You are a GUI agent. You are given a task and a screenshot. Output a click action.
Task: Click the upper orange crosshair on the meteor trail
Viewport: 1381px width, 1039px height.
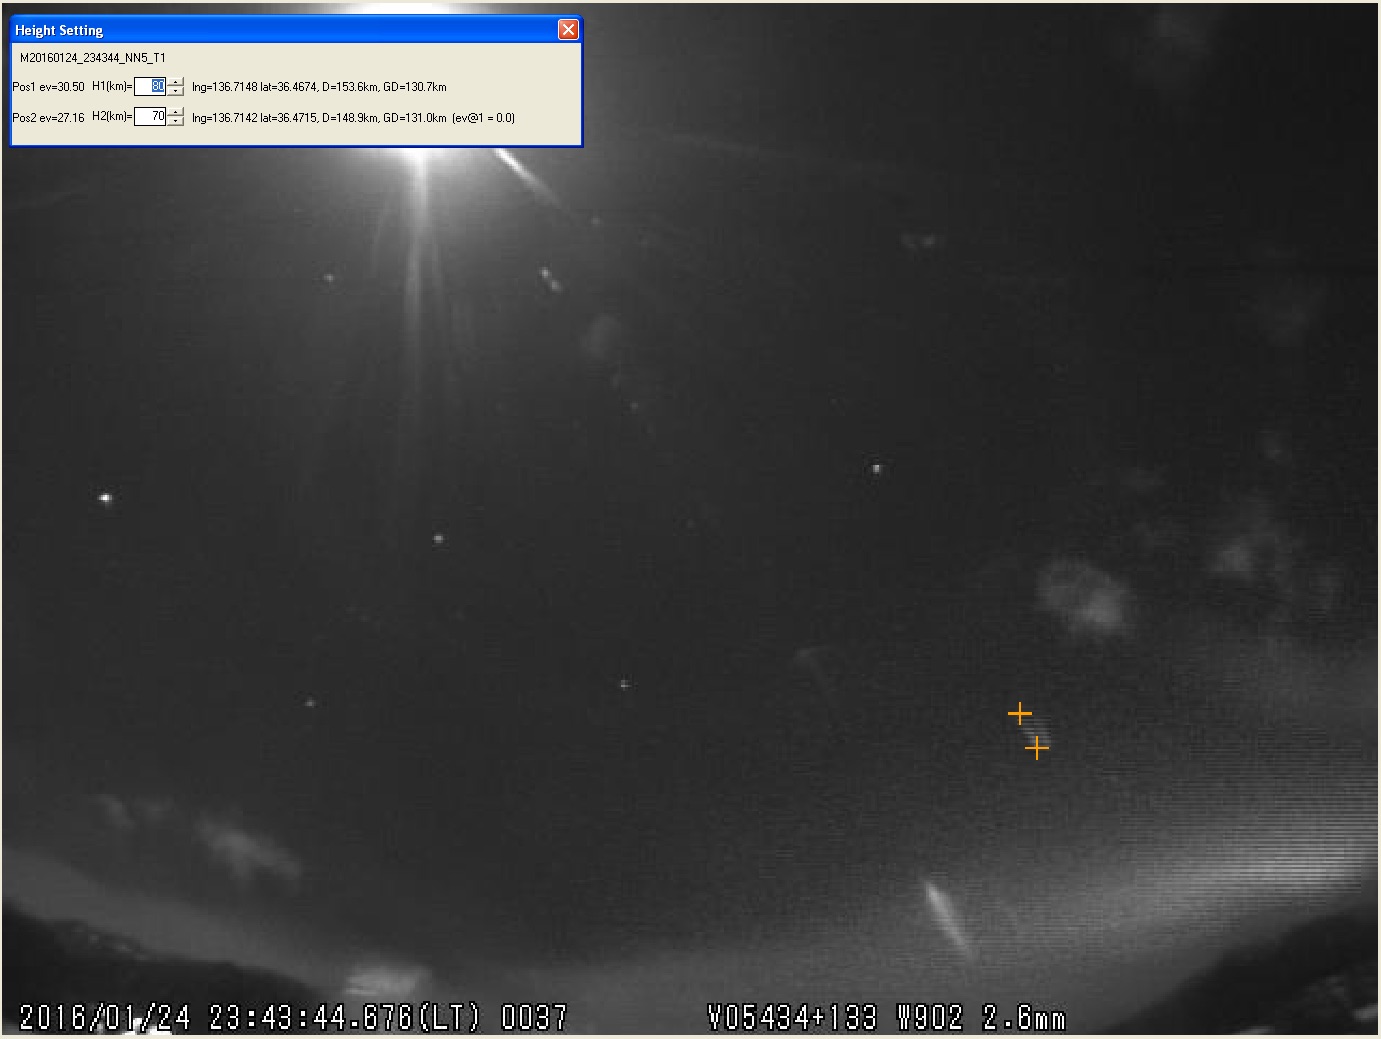click(1019, 713)
